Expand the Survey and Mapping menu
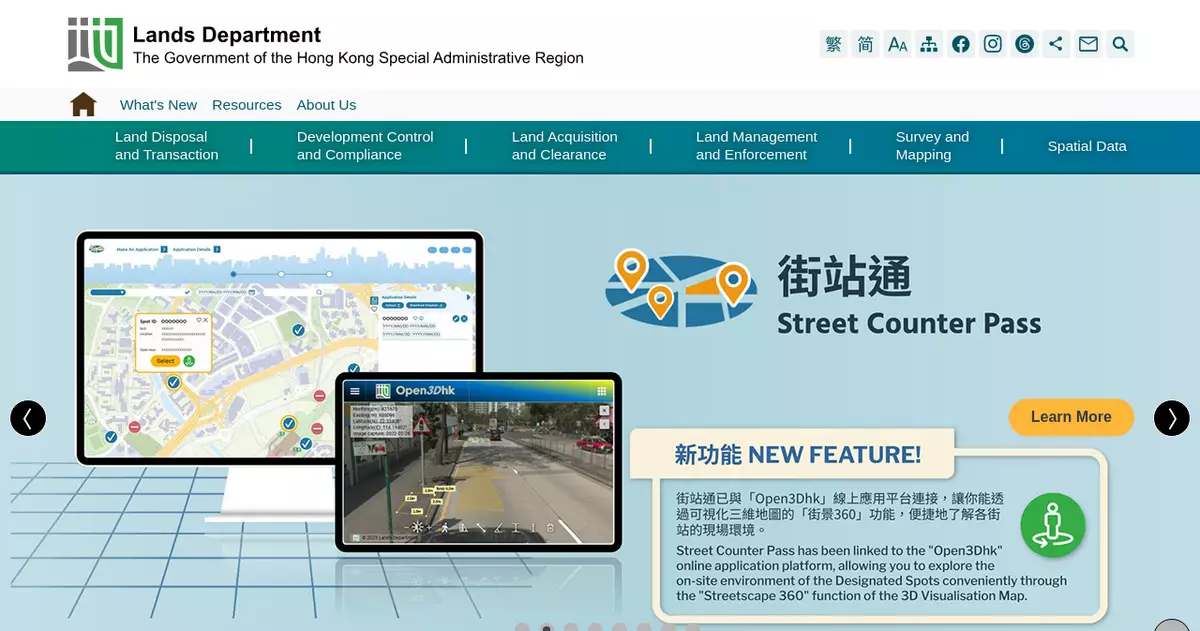Viewport: 1200px width, 631px height. [x=931, y=146]
